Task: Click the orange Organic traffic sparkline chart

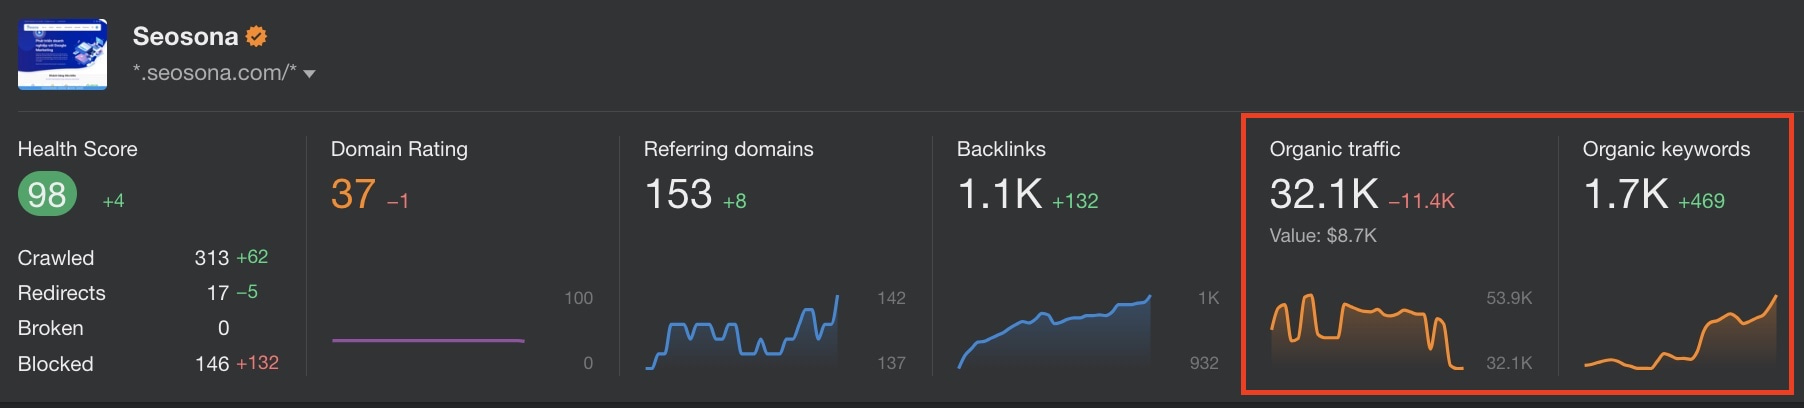Action: (x=1367, y=332)
